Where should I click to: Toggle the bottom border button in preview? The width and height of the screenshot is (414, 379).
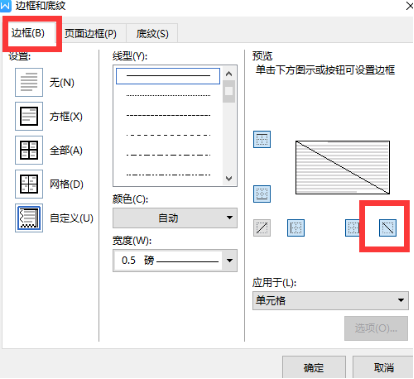coord(262,194)
